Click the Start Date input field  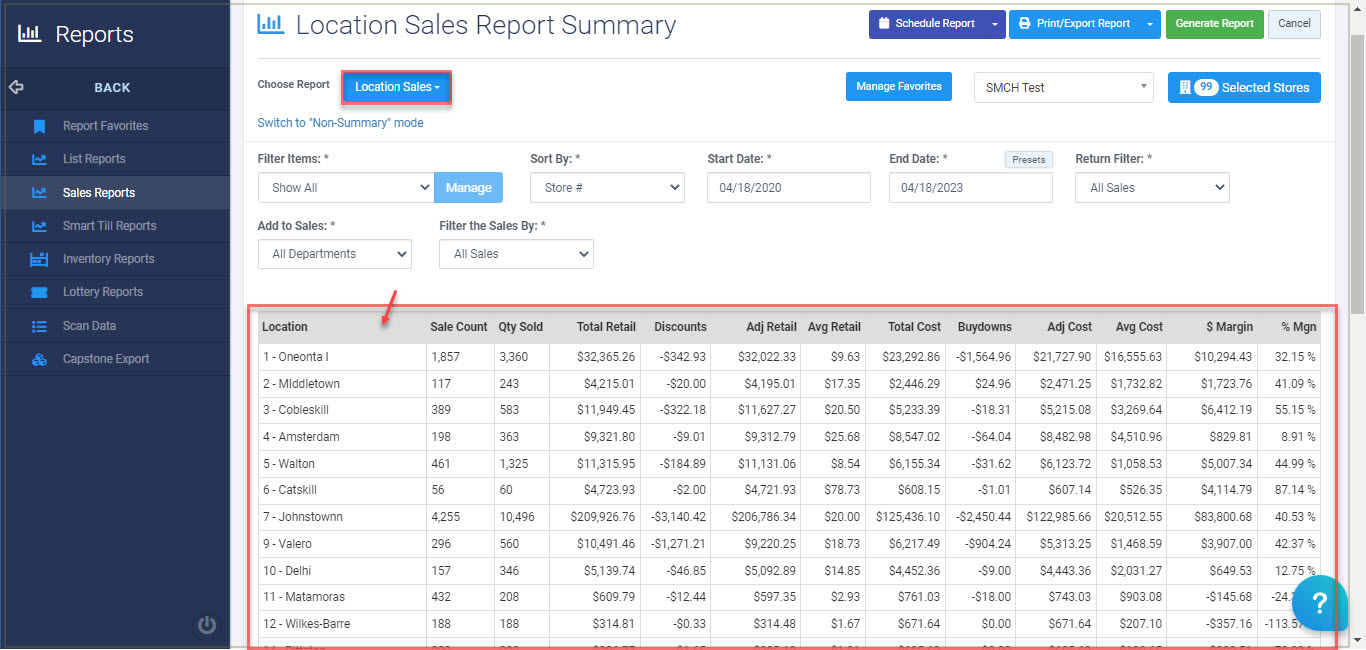pyautogui.click(x=788, y=188)
